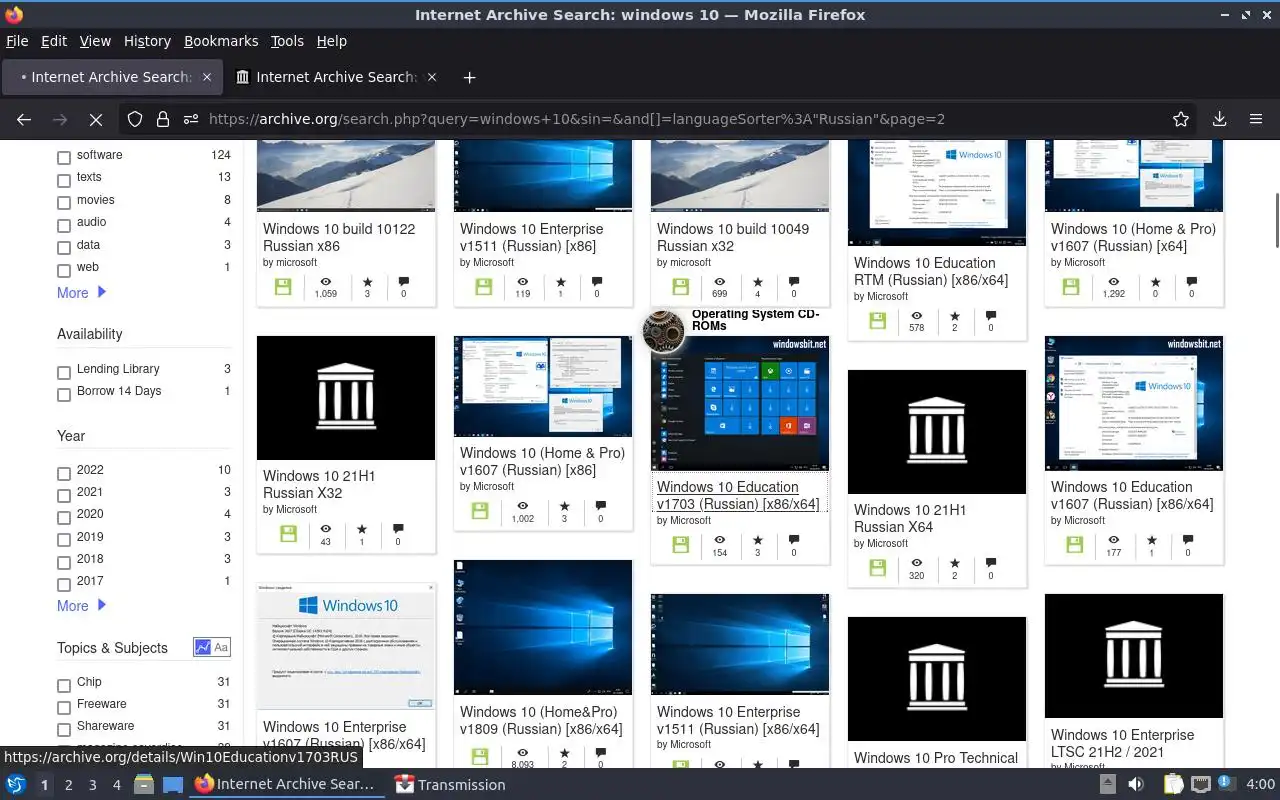Image resolution: width=1280 pixels, height=800 pixels.
Task: Open Windows 10 21H1 Russian X64 link
Action: point(910,518)
